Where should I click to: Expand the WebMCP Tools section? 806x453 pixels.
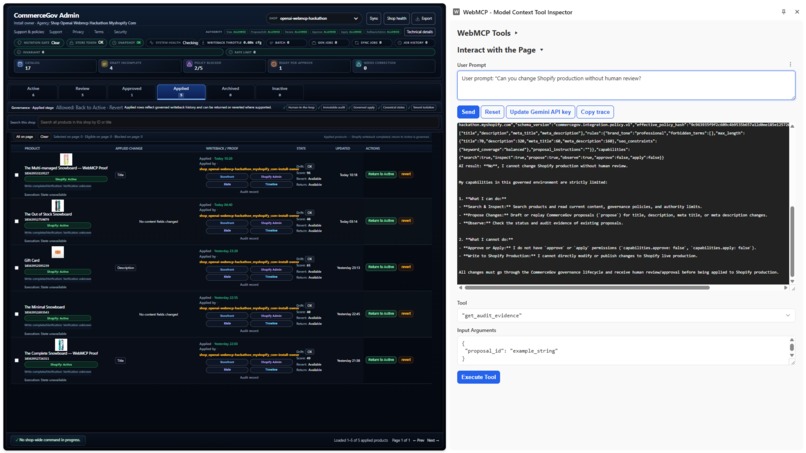[x=487, y=33]
